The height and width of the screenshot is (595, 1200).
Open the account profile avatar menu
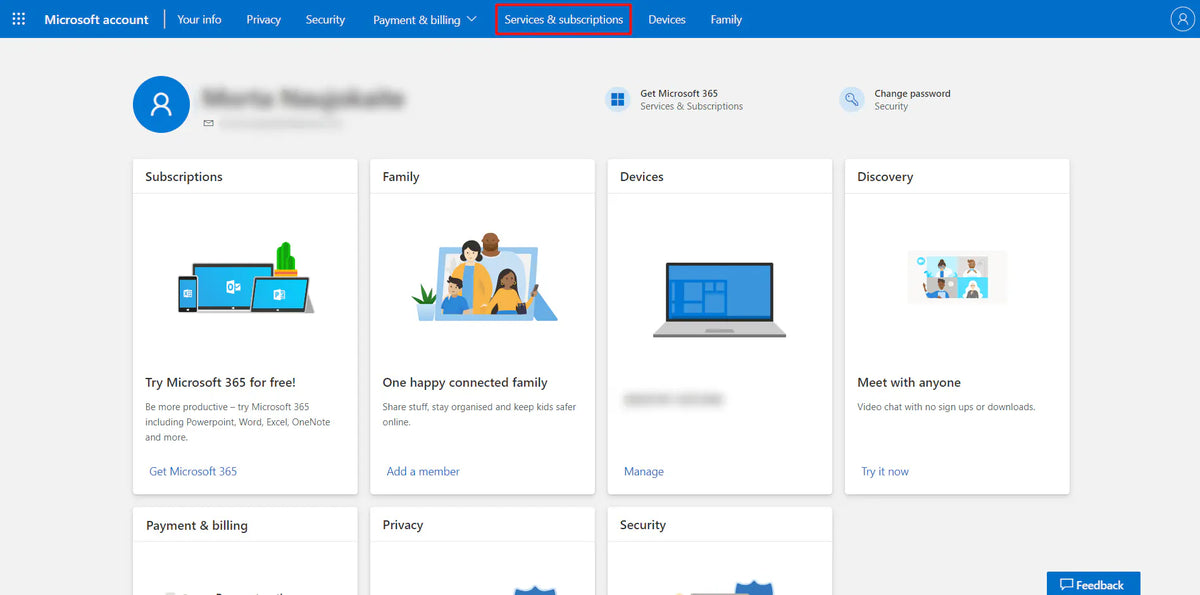pos(1183,19)
